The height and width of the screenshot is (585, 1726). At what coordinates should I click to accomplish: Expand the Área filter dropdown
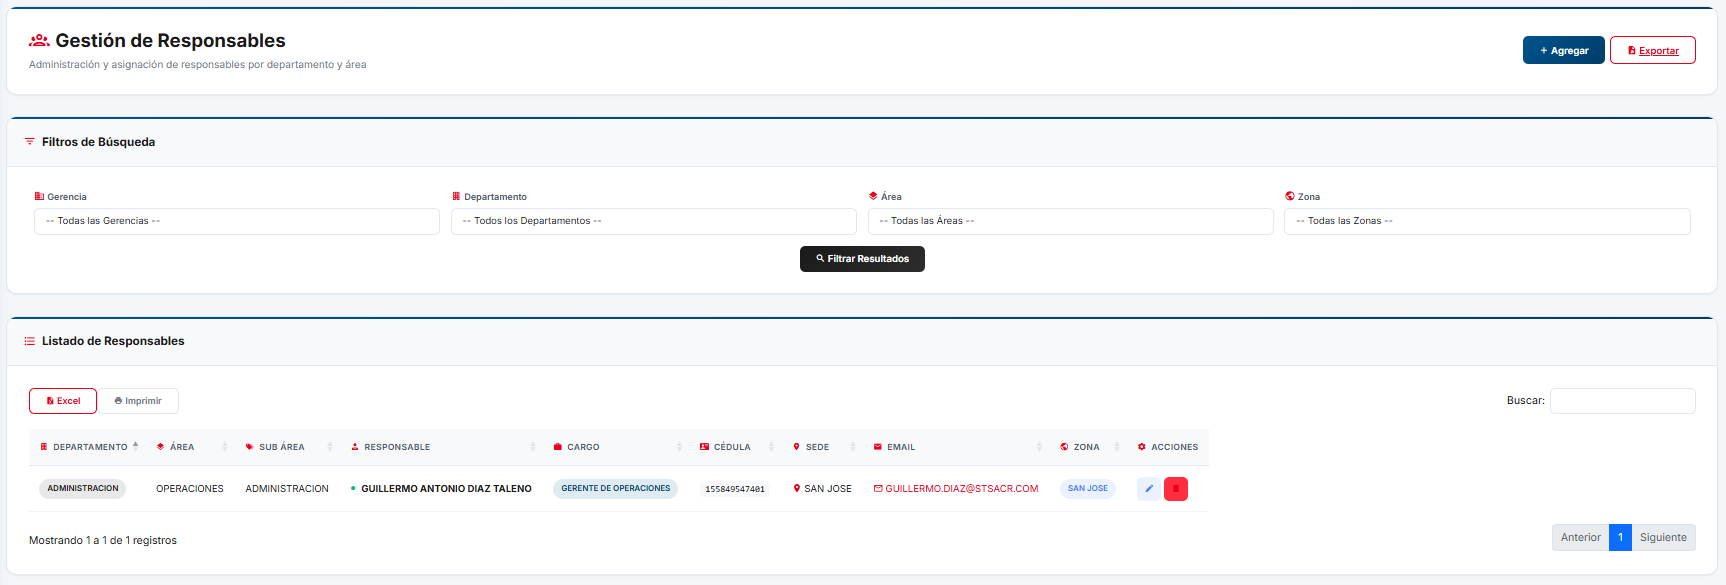[x=1070, y=221]
